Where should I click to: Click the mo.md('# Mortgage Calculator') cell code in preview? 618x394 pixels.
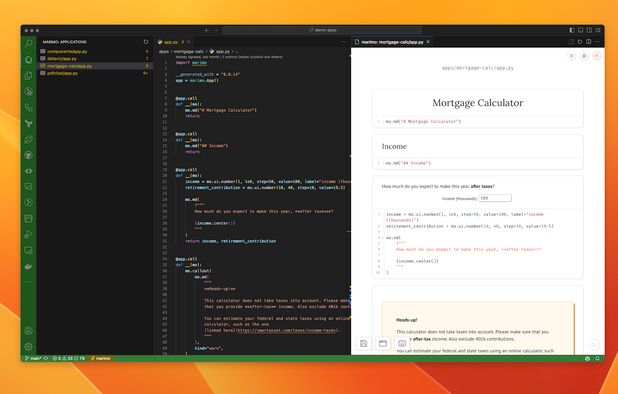pyautogui.click(x=423, y=121)
